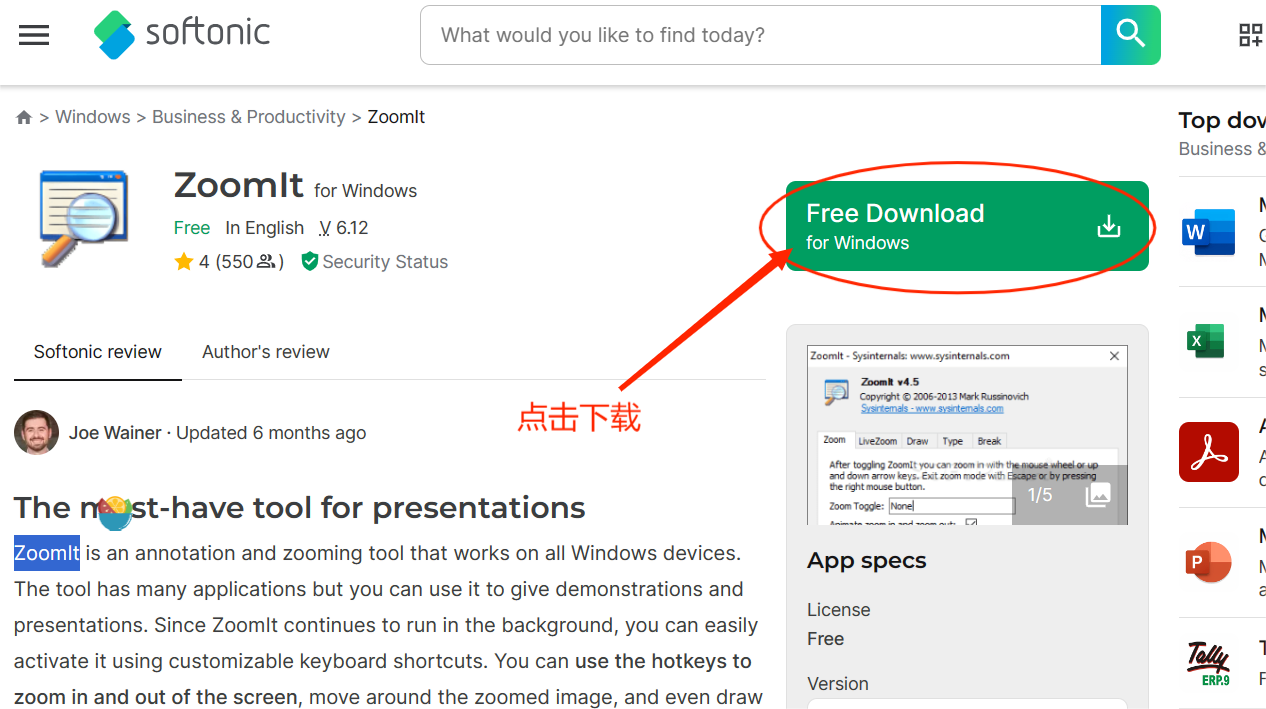Click the version 6.12 label

[344, 228]
